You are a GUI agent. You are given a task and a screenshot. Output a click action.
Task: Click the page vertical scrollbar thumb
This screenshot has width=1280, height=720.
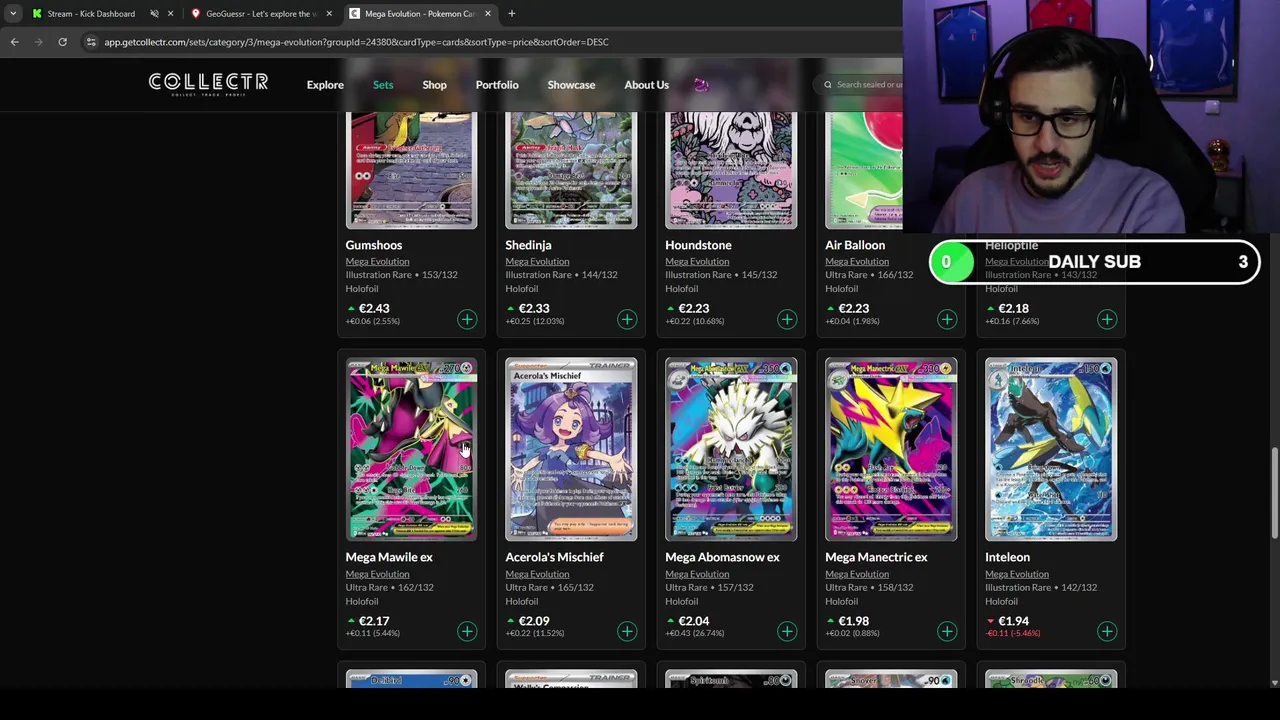(1274, 495)
